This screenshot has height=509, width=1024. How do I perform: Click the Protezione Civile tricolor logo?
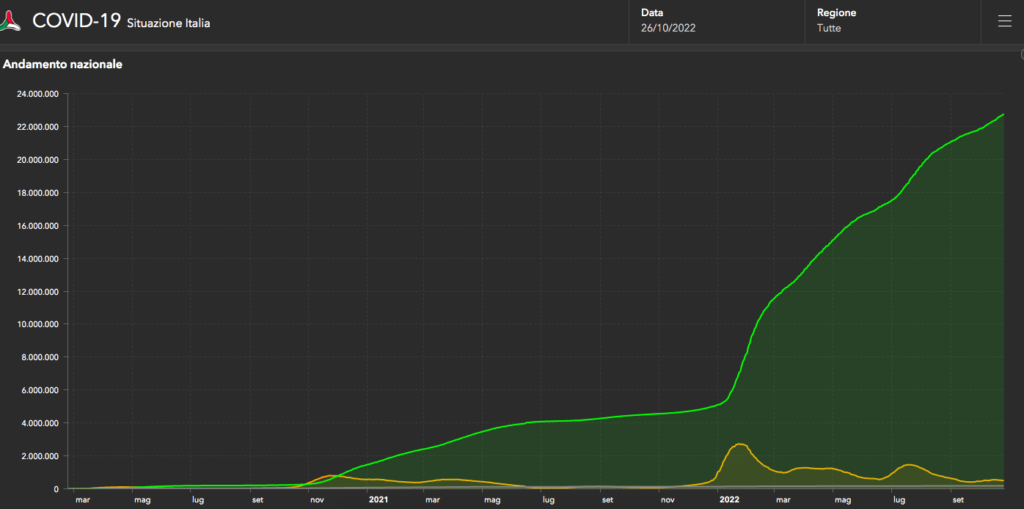pos(14,21)
